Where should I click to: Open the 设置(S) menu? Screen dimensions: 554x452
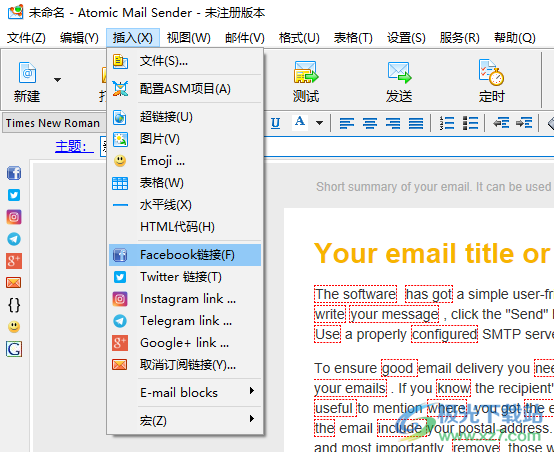406,37
